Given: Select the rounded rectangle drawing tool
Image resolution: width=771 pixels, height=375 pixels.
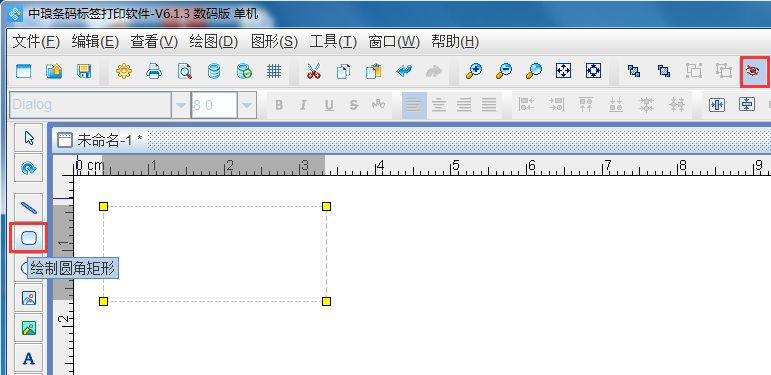Looking at the screenshot, I should (x=29, y=238).
